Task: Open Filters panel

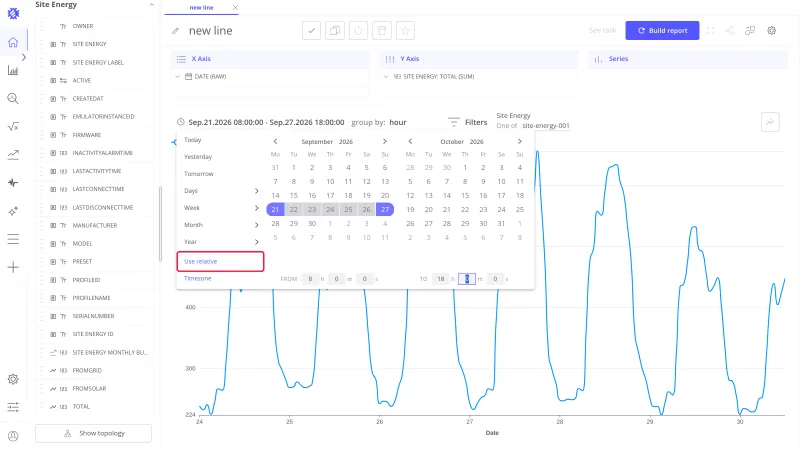Action: [x=468, y=122]
